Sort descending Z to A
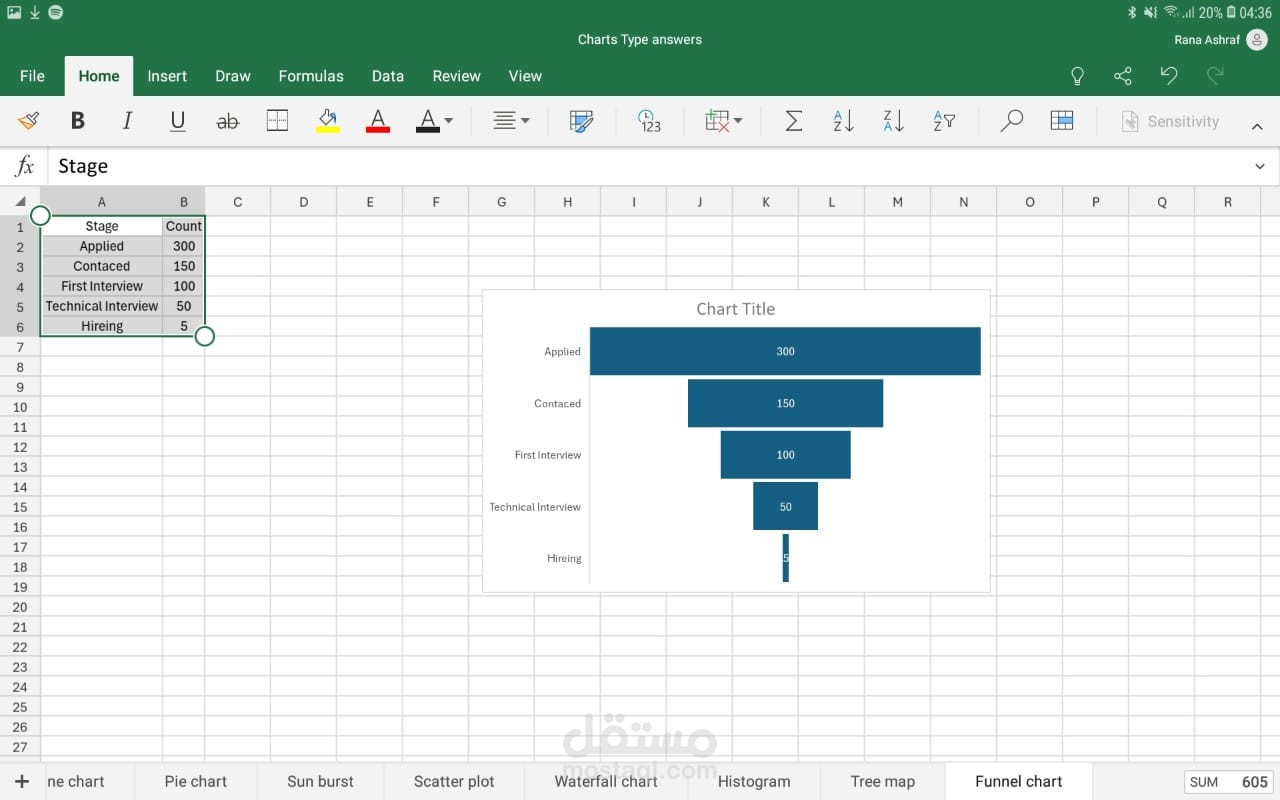 (x=893, y=121)
